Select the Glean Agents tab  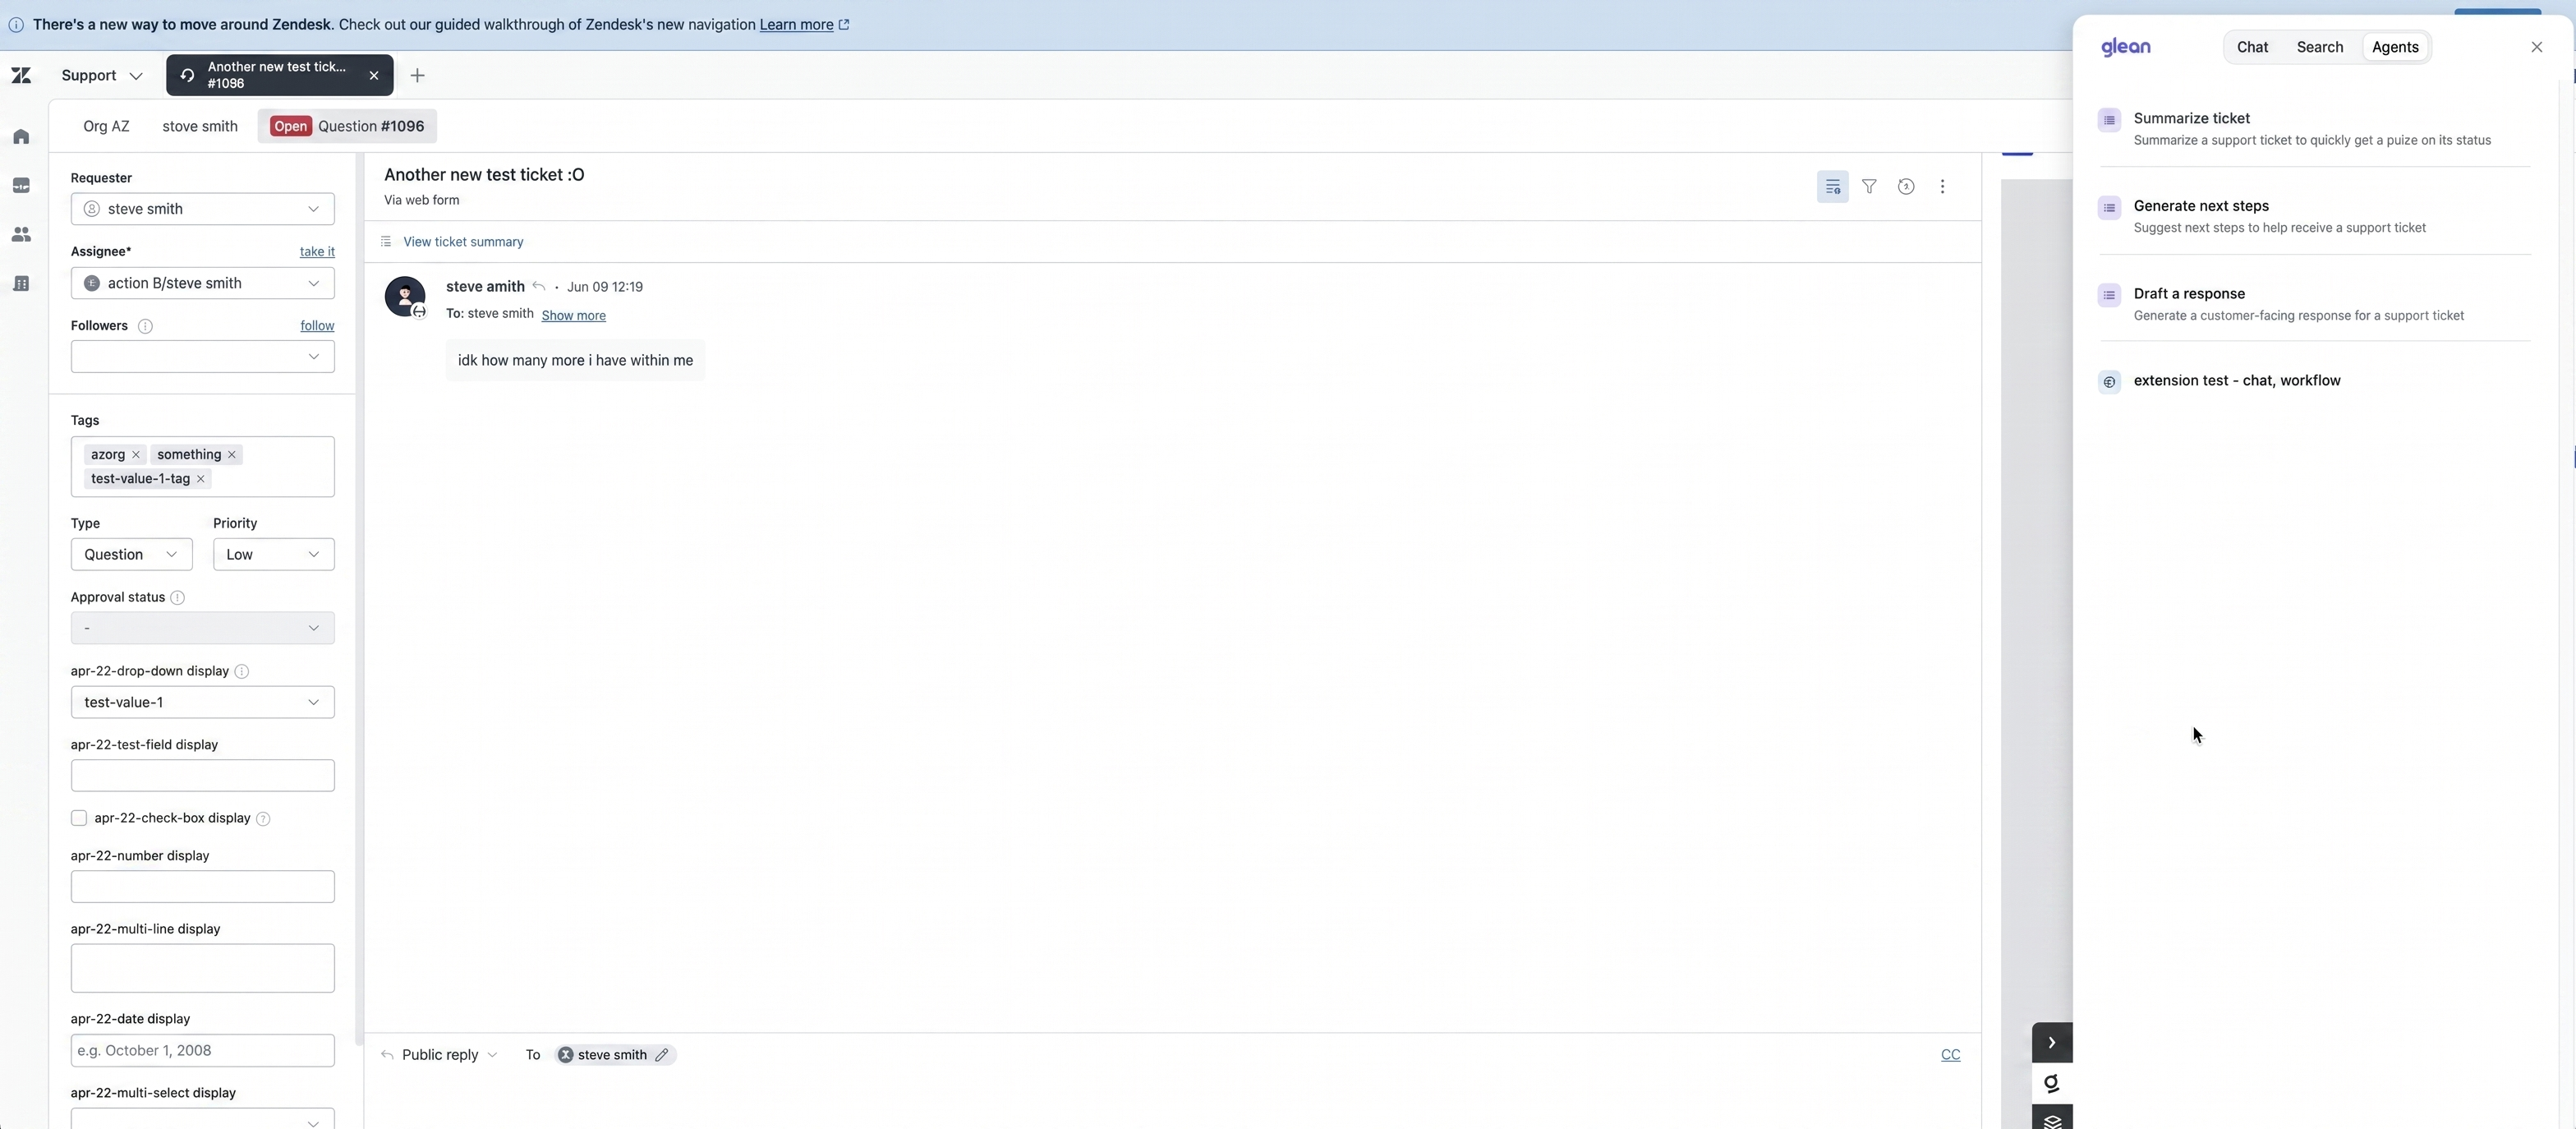(2395, 47)
